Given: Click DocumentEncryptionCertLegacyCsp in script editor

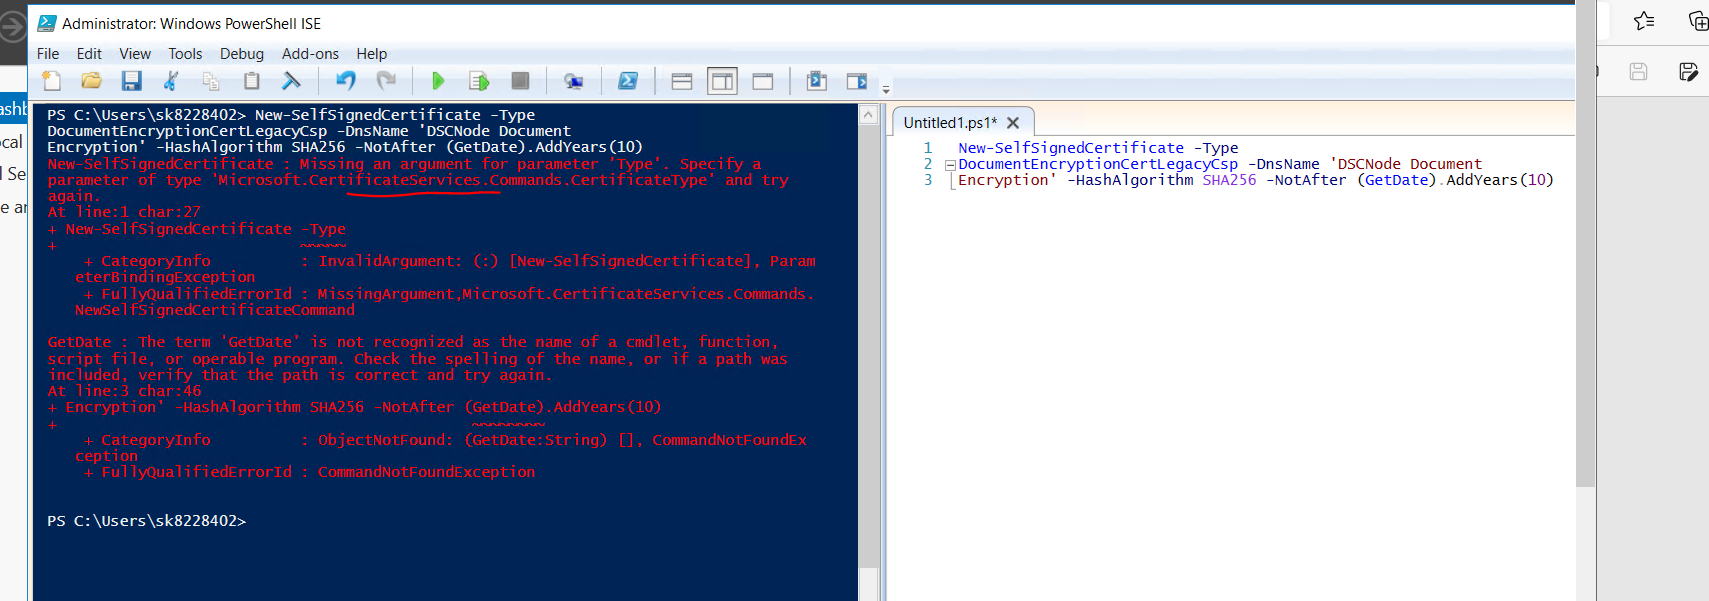Looking at the screenshot, I should point(1098,164).
